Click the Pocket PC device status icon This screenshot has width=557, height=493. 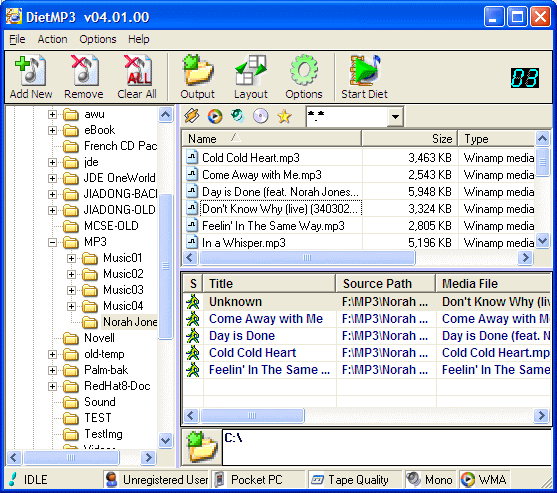tap(220, 480)
